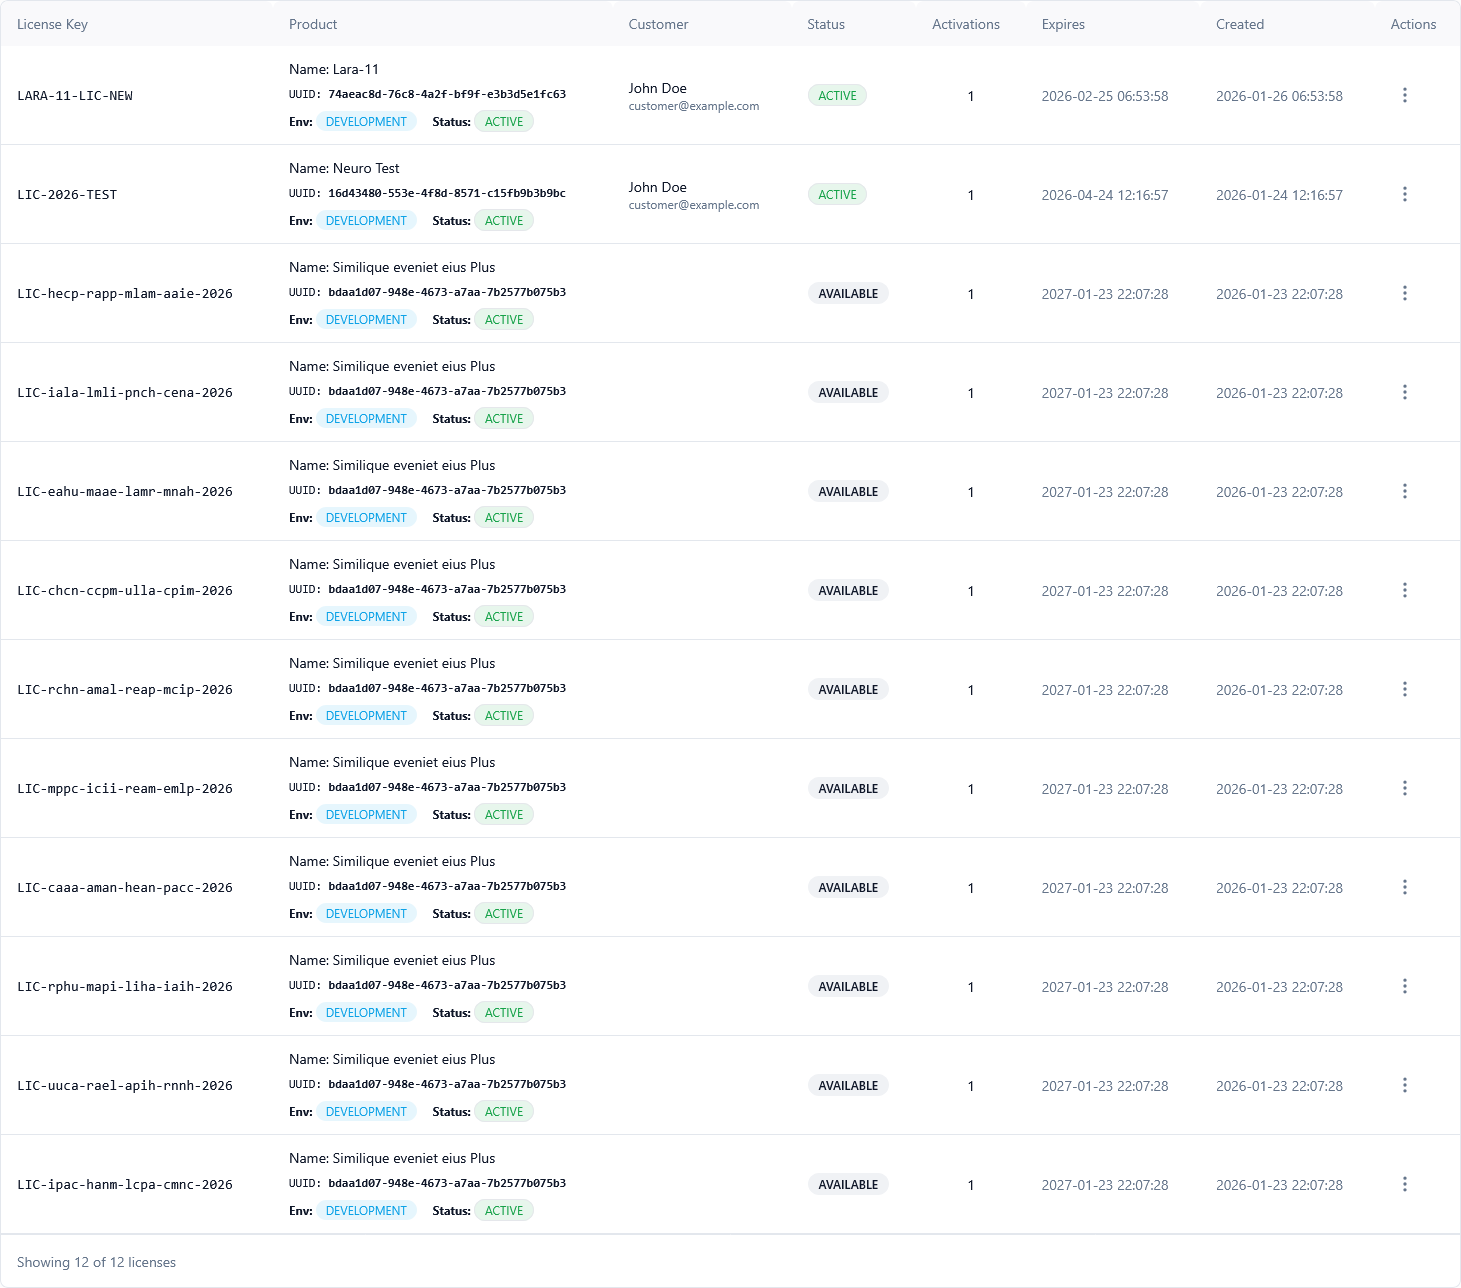Screen dimensions: 1461x1288
Task: Sort by the Expires column header
Action: [1063, 24]
